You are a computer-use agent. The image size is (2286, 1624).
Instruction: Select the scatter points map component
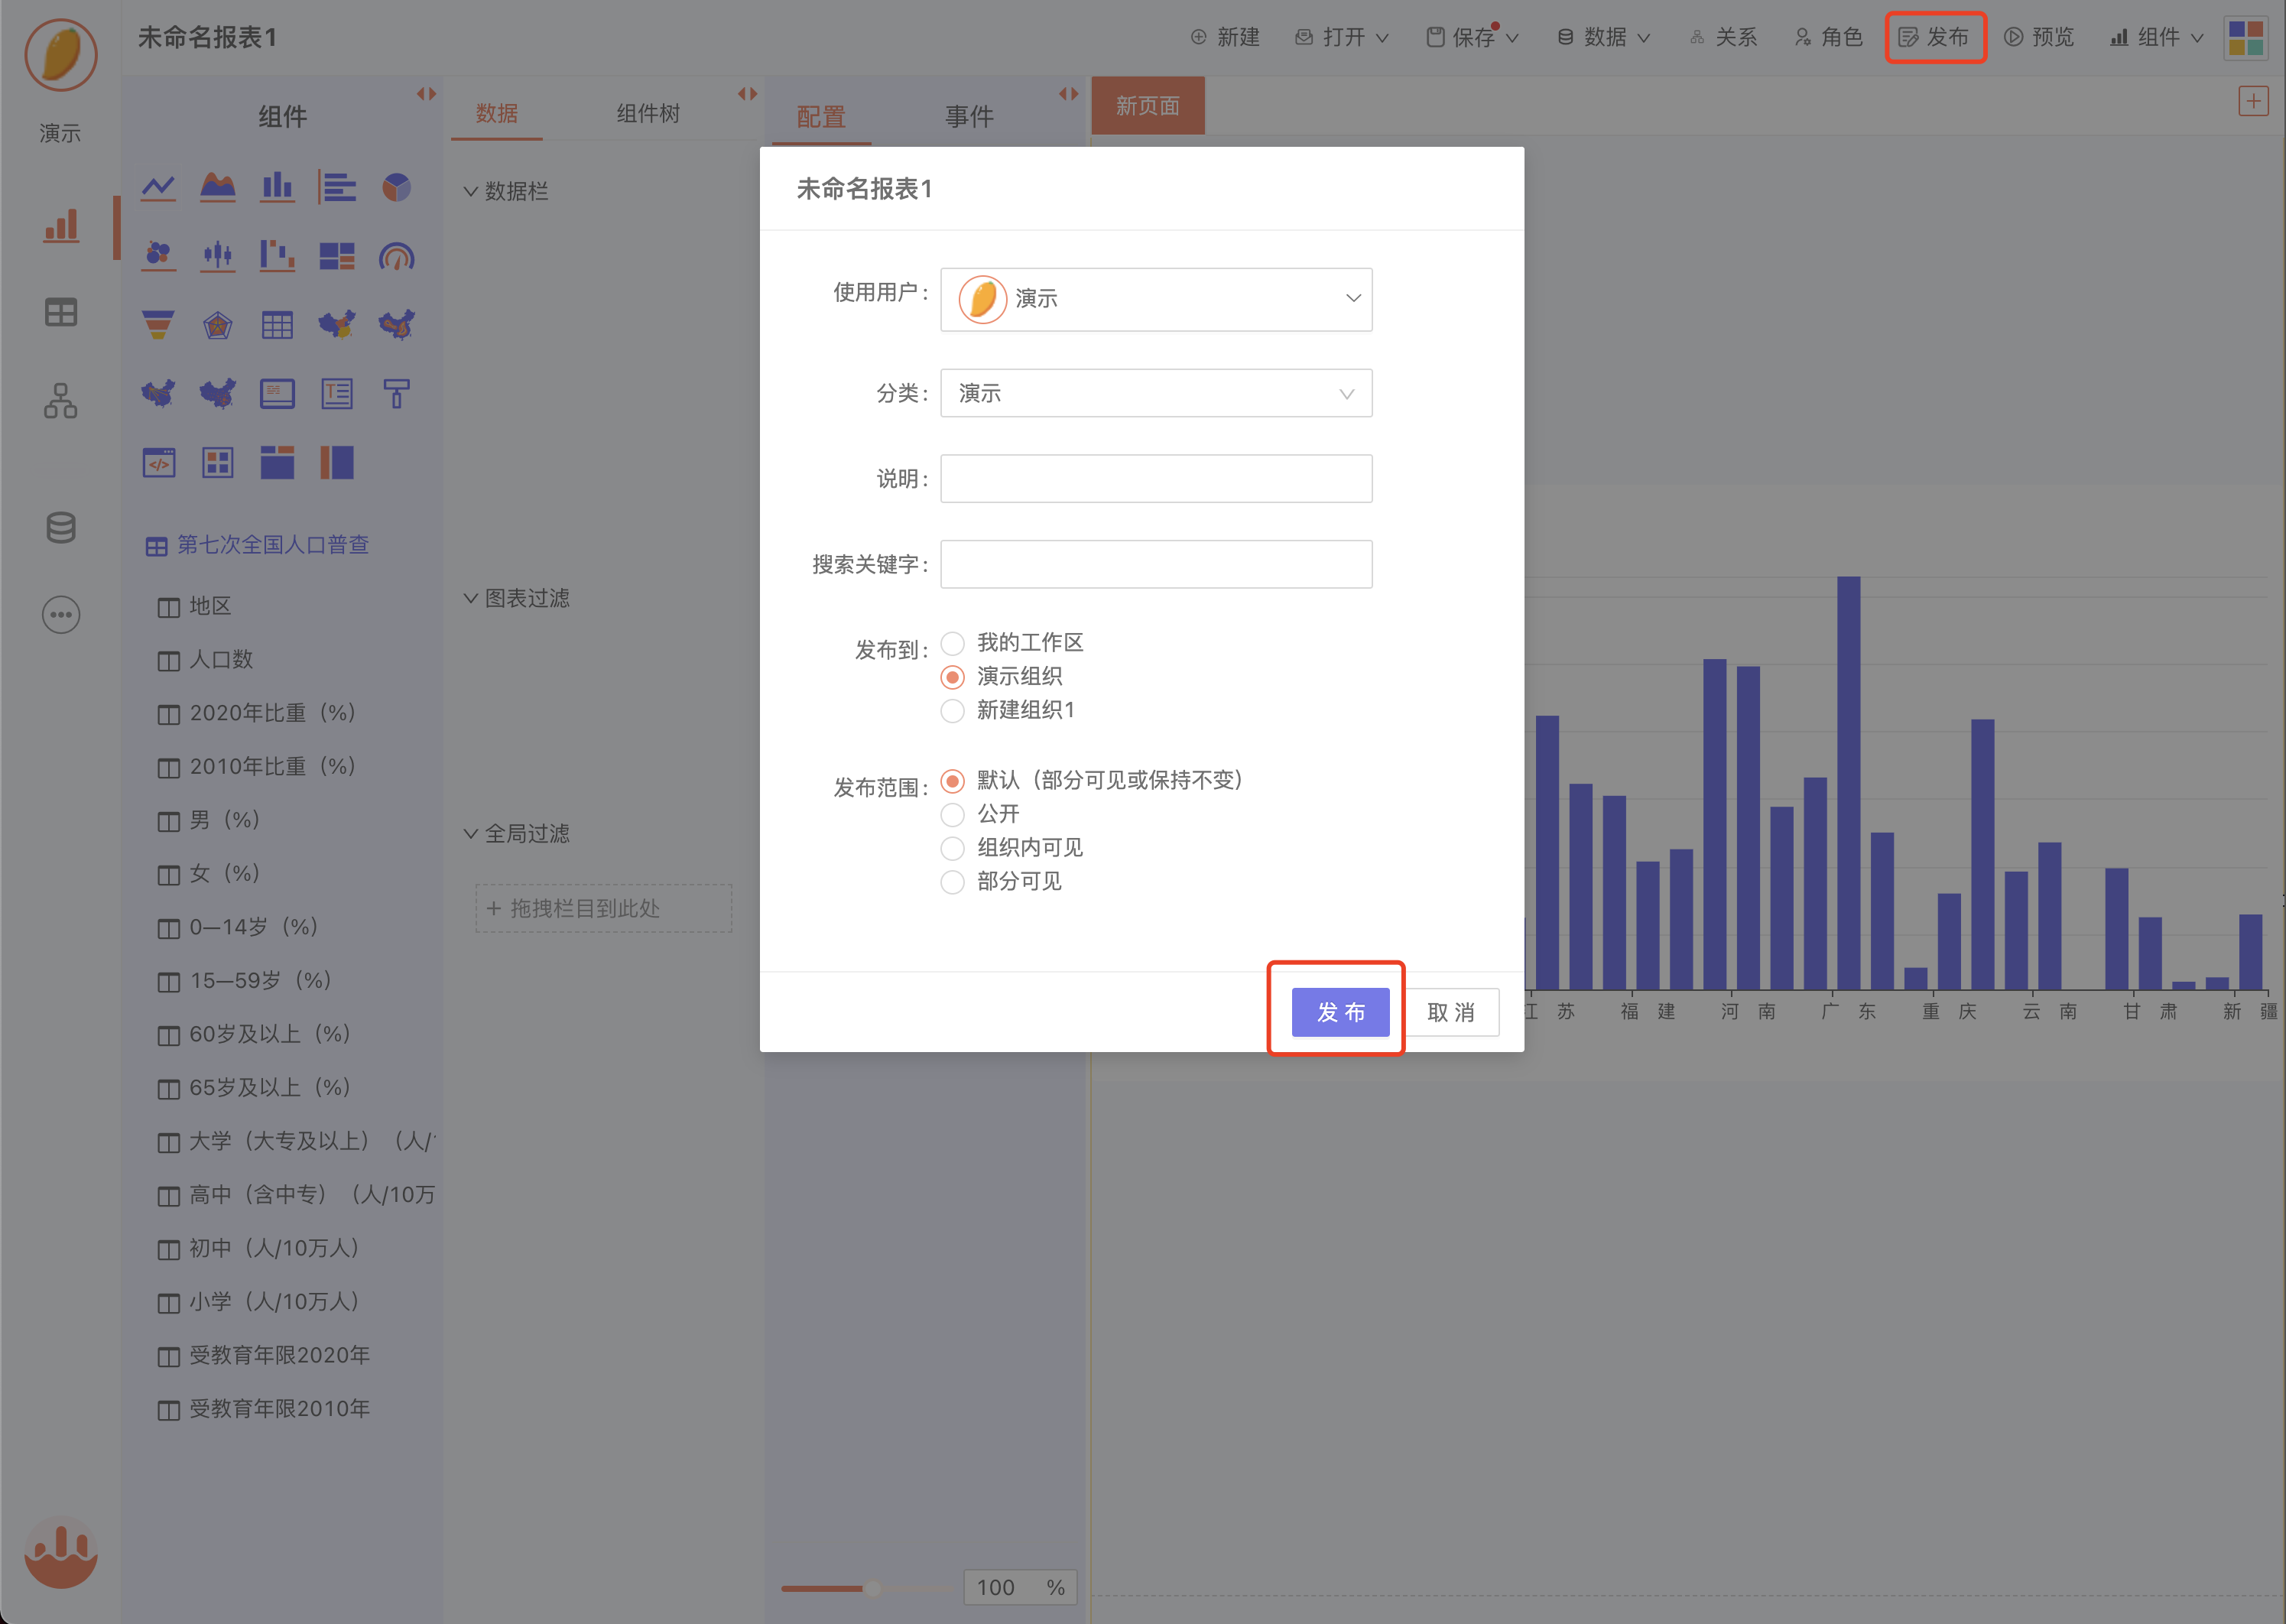pos(217,394)
